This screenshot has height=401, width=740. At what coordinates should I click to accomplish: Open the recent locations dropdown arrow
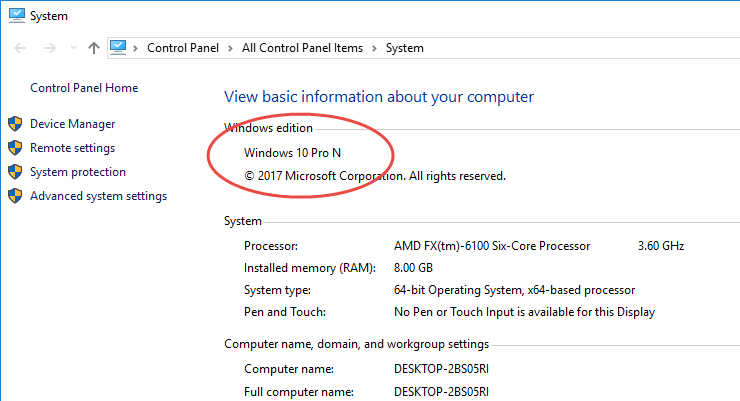[73, 48]
